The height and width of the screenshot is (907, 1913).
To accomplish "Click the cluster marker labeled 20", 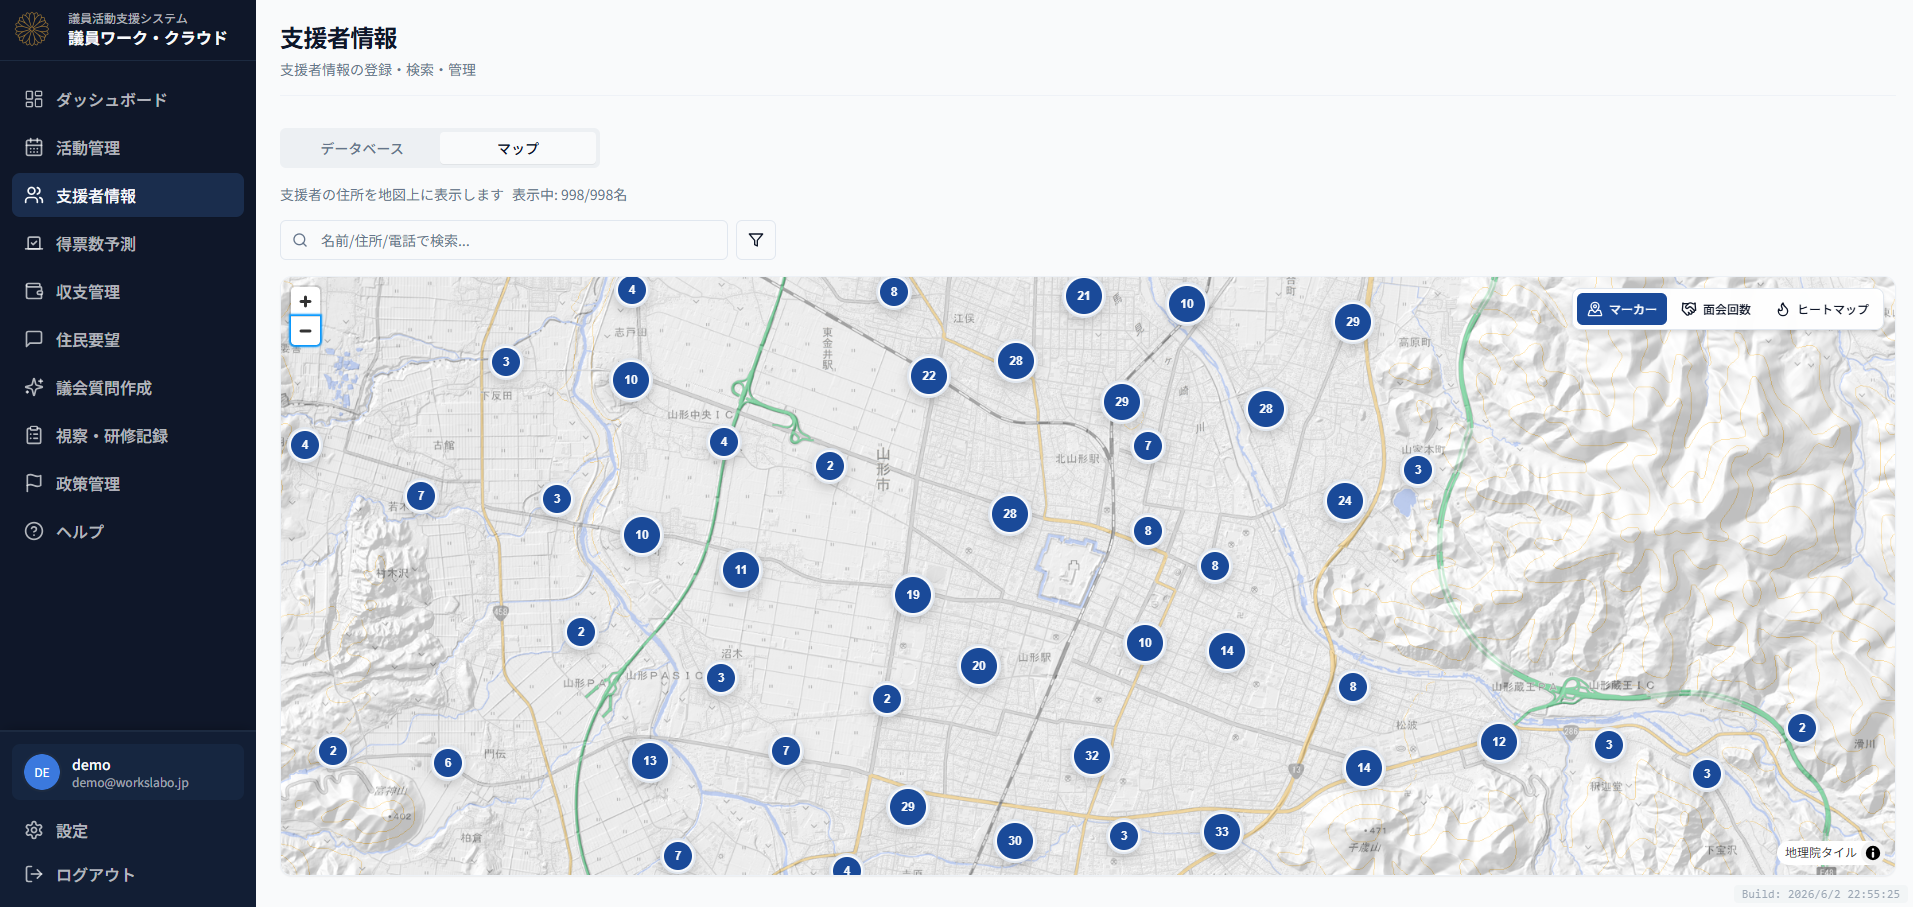I will point(979,666).
